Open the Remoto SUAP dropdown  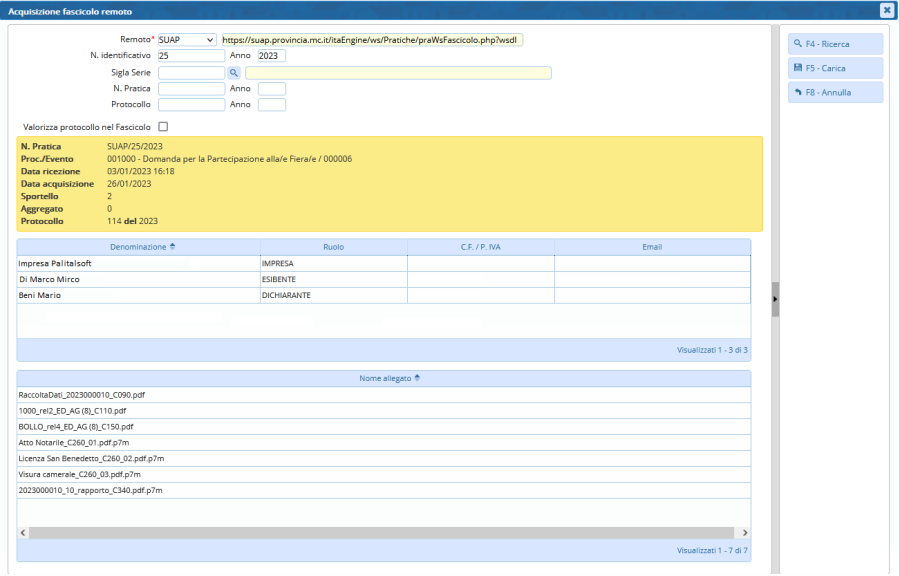pos(186,40)
